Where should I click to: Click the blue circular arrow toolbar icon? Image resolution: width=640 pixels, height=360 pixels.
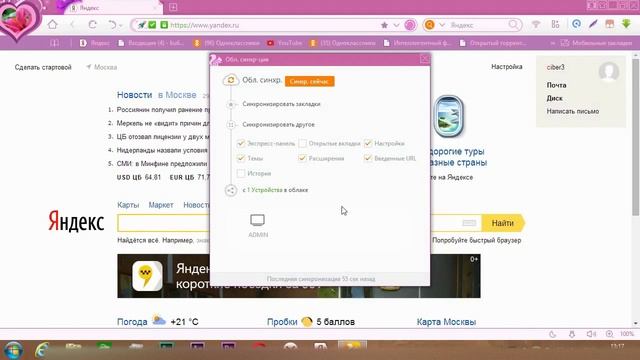pos(576,24)
